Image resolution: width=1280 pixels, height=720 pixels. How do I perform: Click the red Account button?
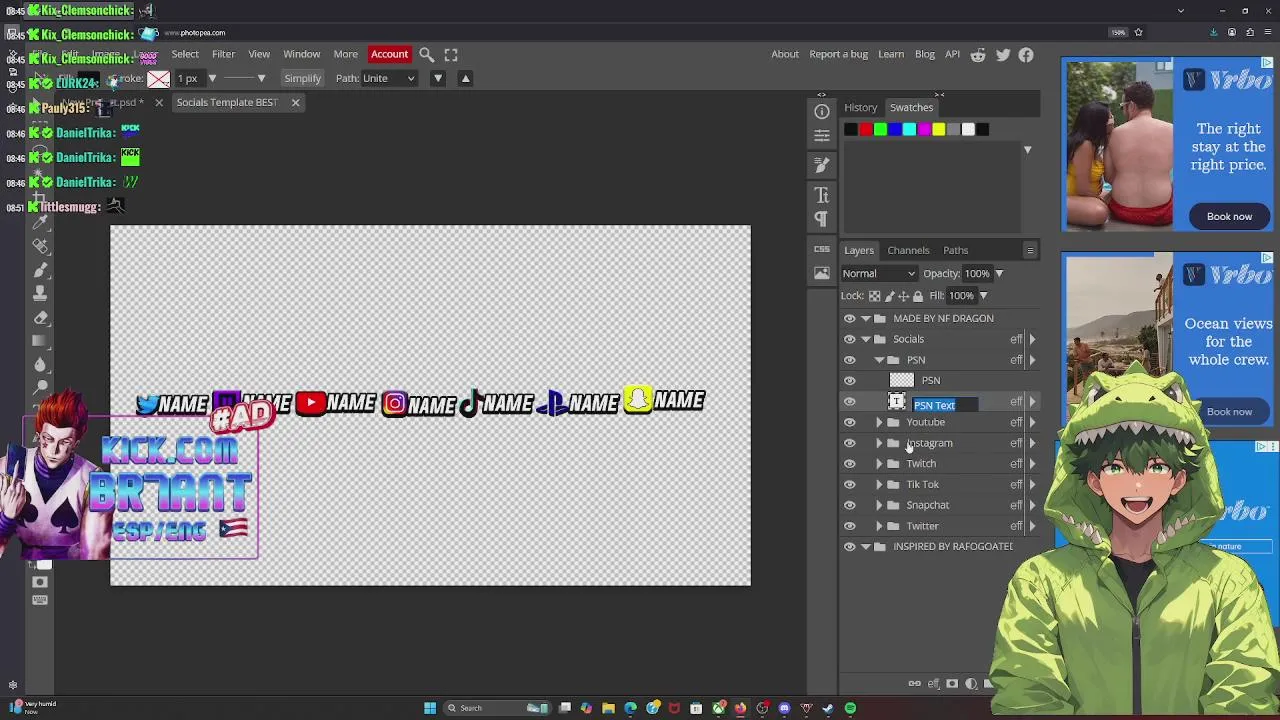pyautogui.click(x=389, y=54)
